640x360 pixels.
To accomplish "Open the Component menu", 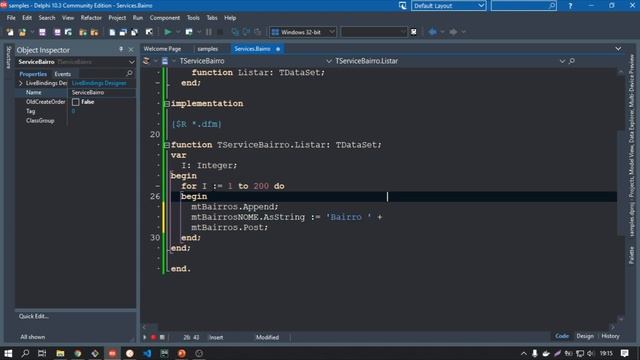I will tap(164, 18).
